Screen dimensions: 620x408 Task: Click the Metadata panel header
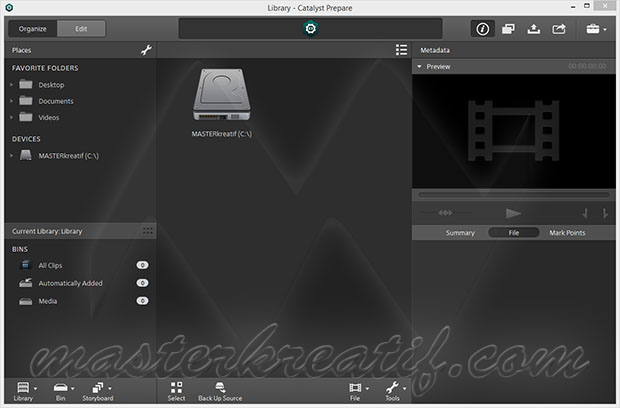tap(514, 50)
